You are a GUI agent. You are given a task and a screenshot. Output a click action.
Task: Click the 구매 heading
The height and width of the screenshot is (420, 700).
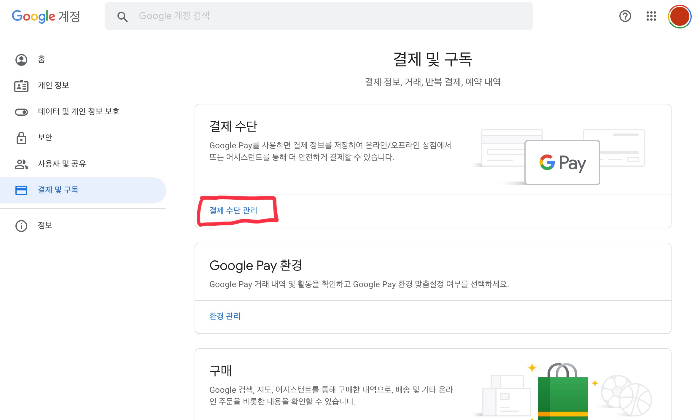point(221,370)
